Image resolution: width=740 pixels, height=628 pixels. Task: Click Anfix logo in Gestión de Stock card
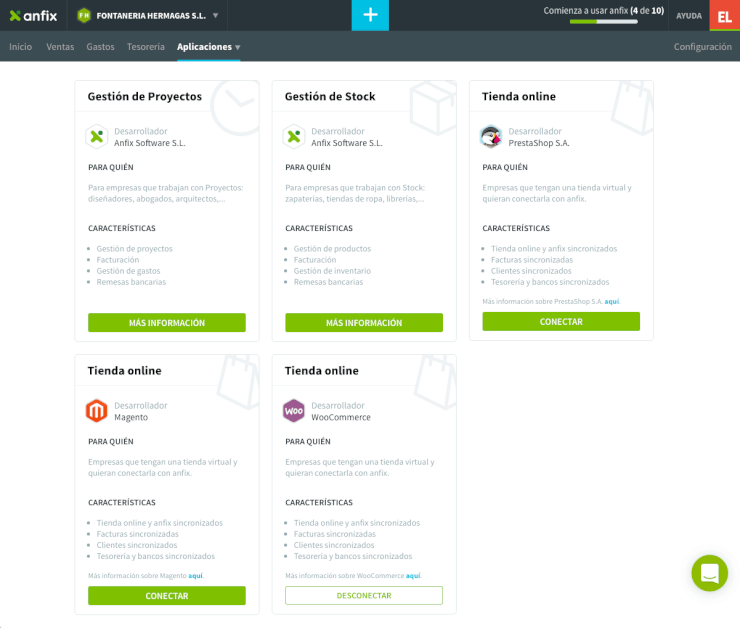click(294, 137)
